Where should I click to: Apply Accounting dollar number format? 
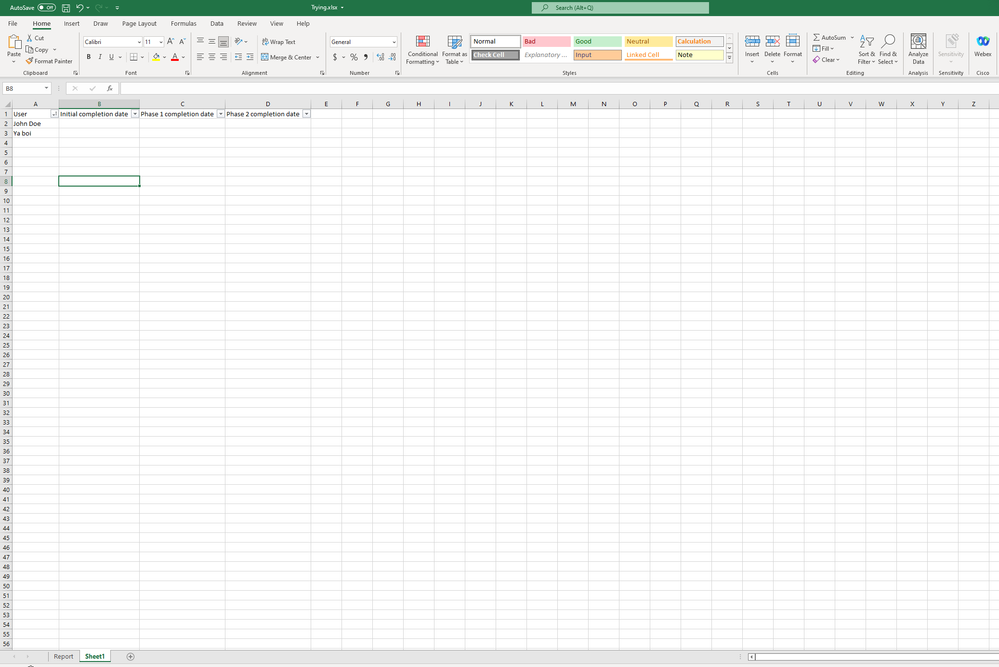334,57
